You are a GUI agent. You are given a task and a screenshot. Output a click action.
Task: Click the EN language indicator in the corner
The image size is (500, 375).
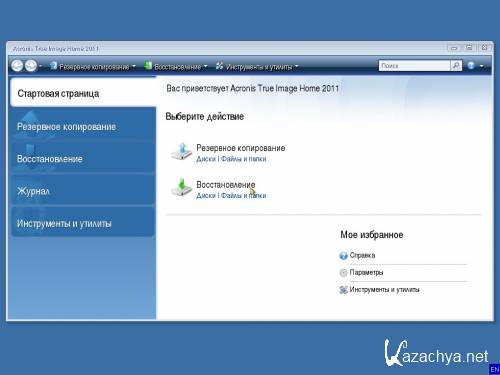(x=495, y=369)
